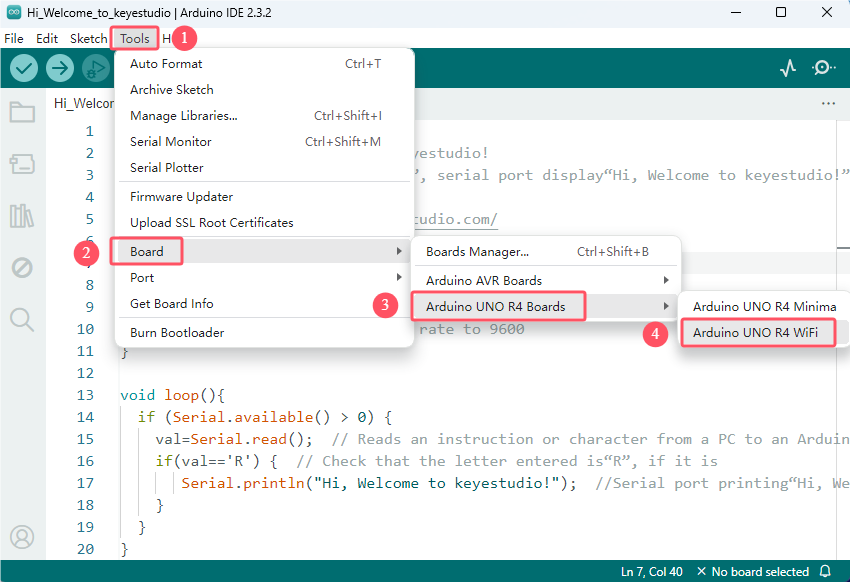Choose Burn Bootloader menu item
The height and width of the screenshot is (583, 852).
264,333
